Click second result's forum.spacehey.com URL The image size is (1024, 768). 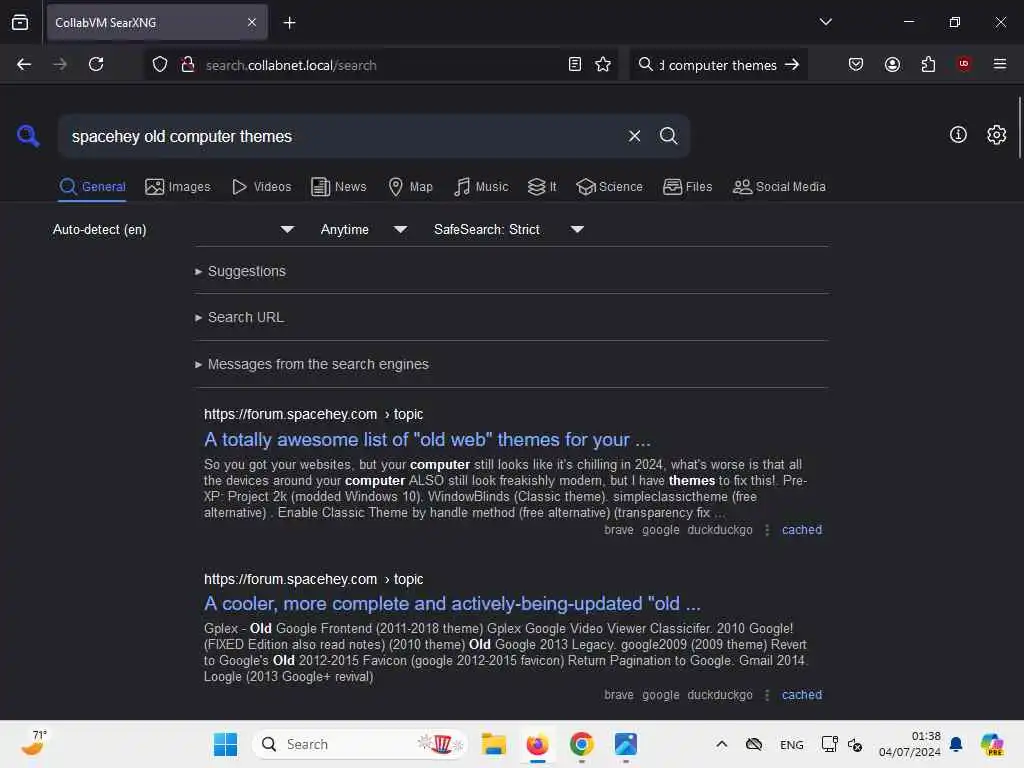click(313, 579)
